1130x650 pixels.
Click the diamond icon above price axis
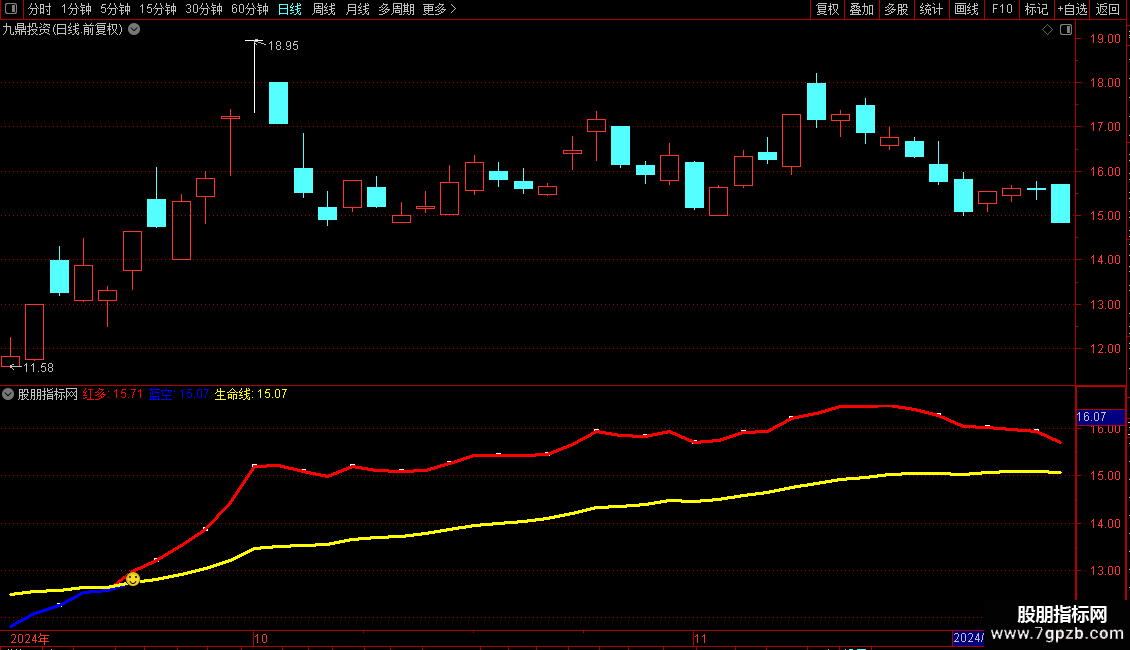[1048, 30]
